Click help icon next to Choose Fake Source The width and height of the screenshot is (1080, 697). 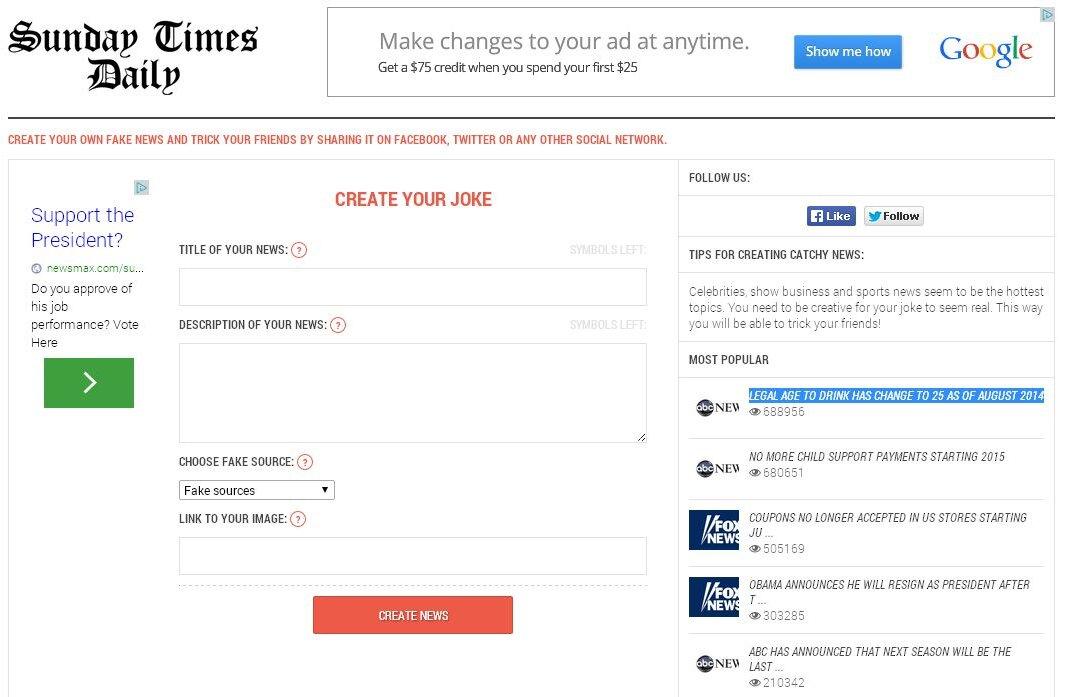click(x=305, y=462)
